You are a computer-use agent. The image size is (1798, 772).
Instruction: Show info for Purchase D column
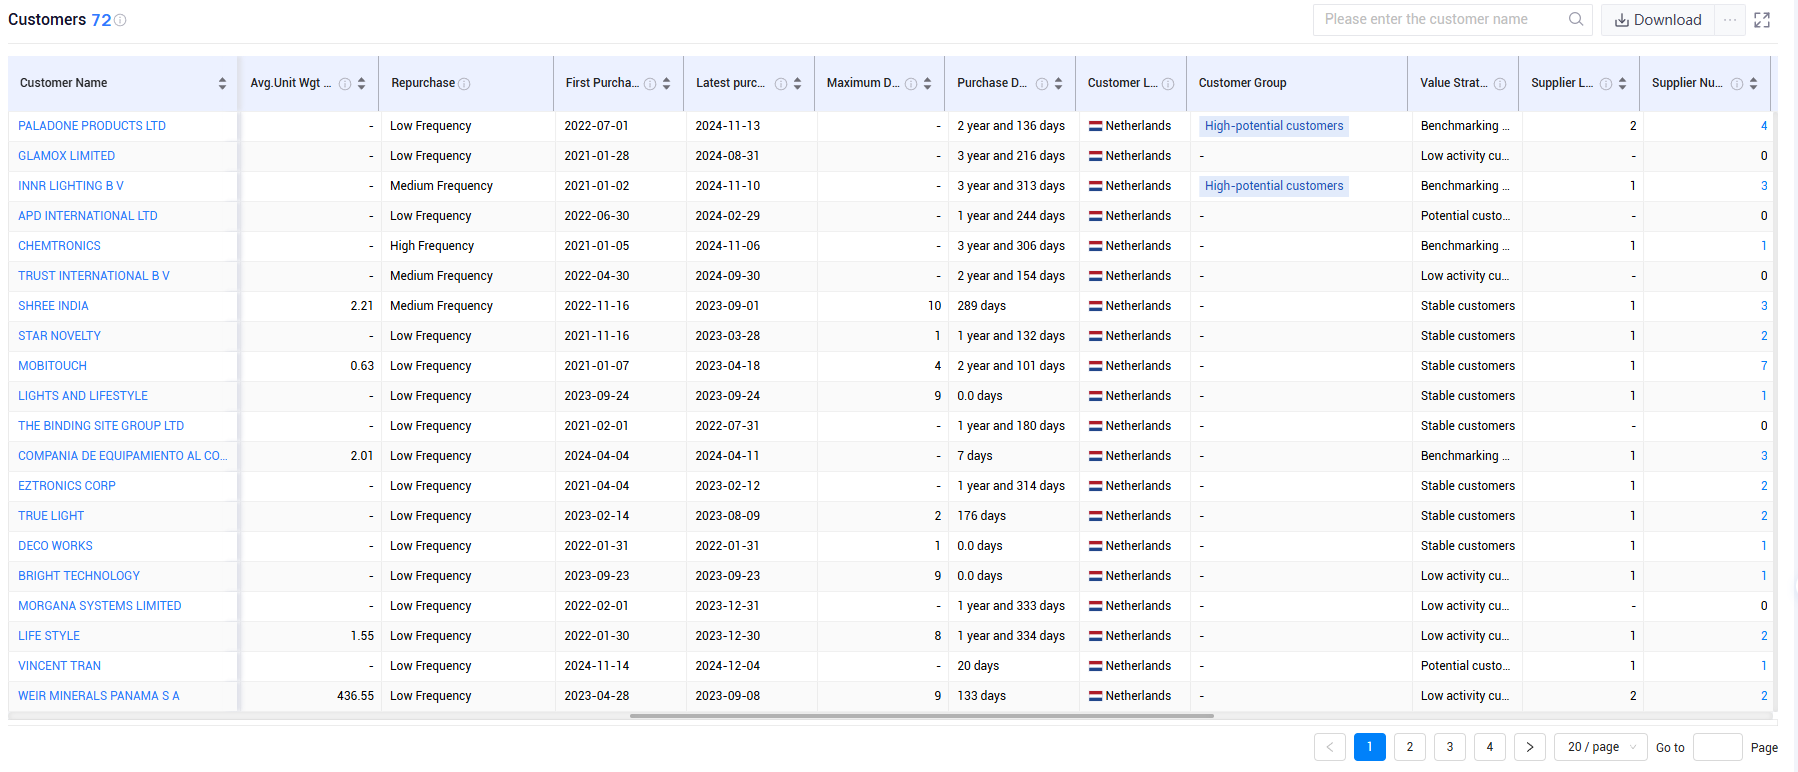[x=1042, y=84]
